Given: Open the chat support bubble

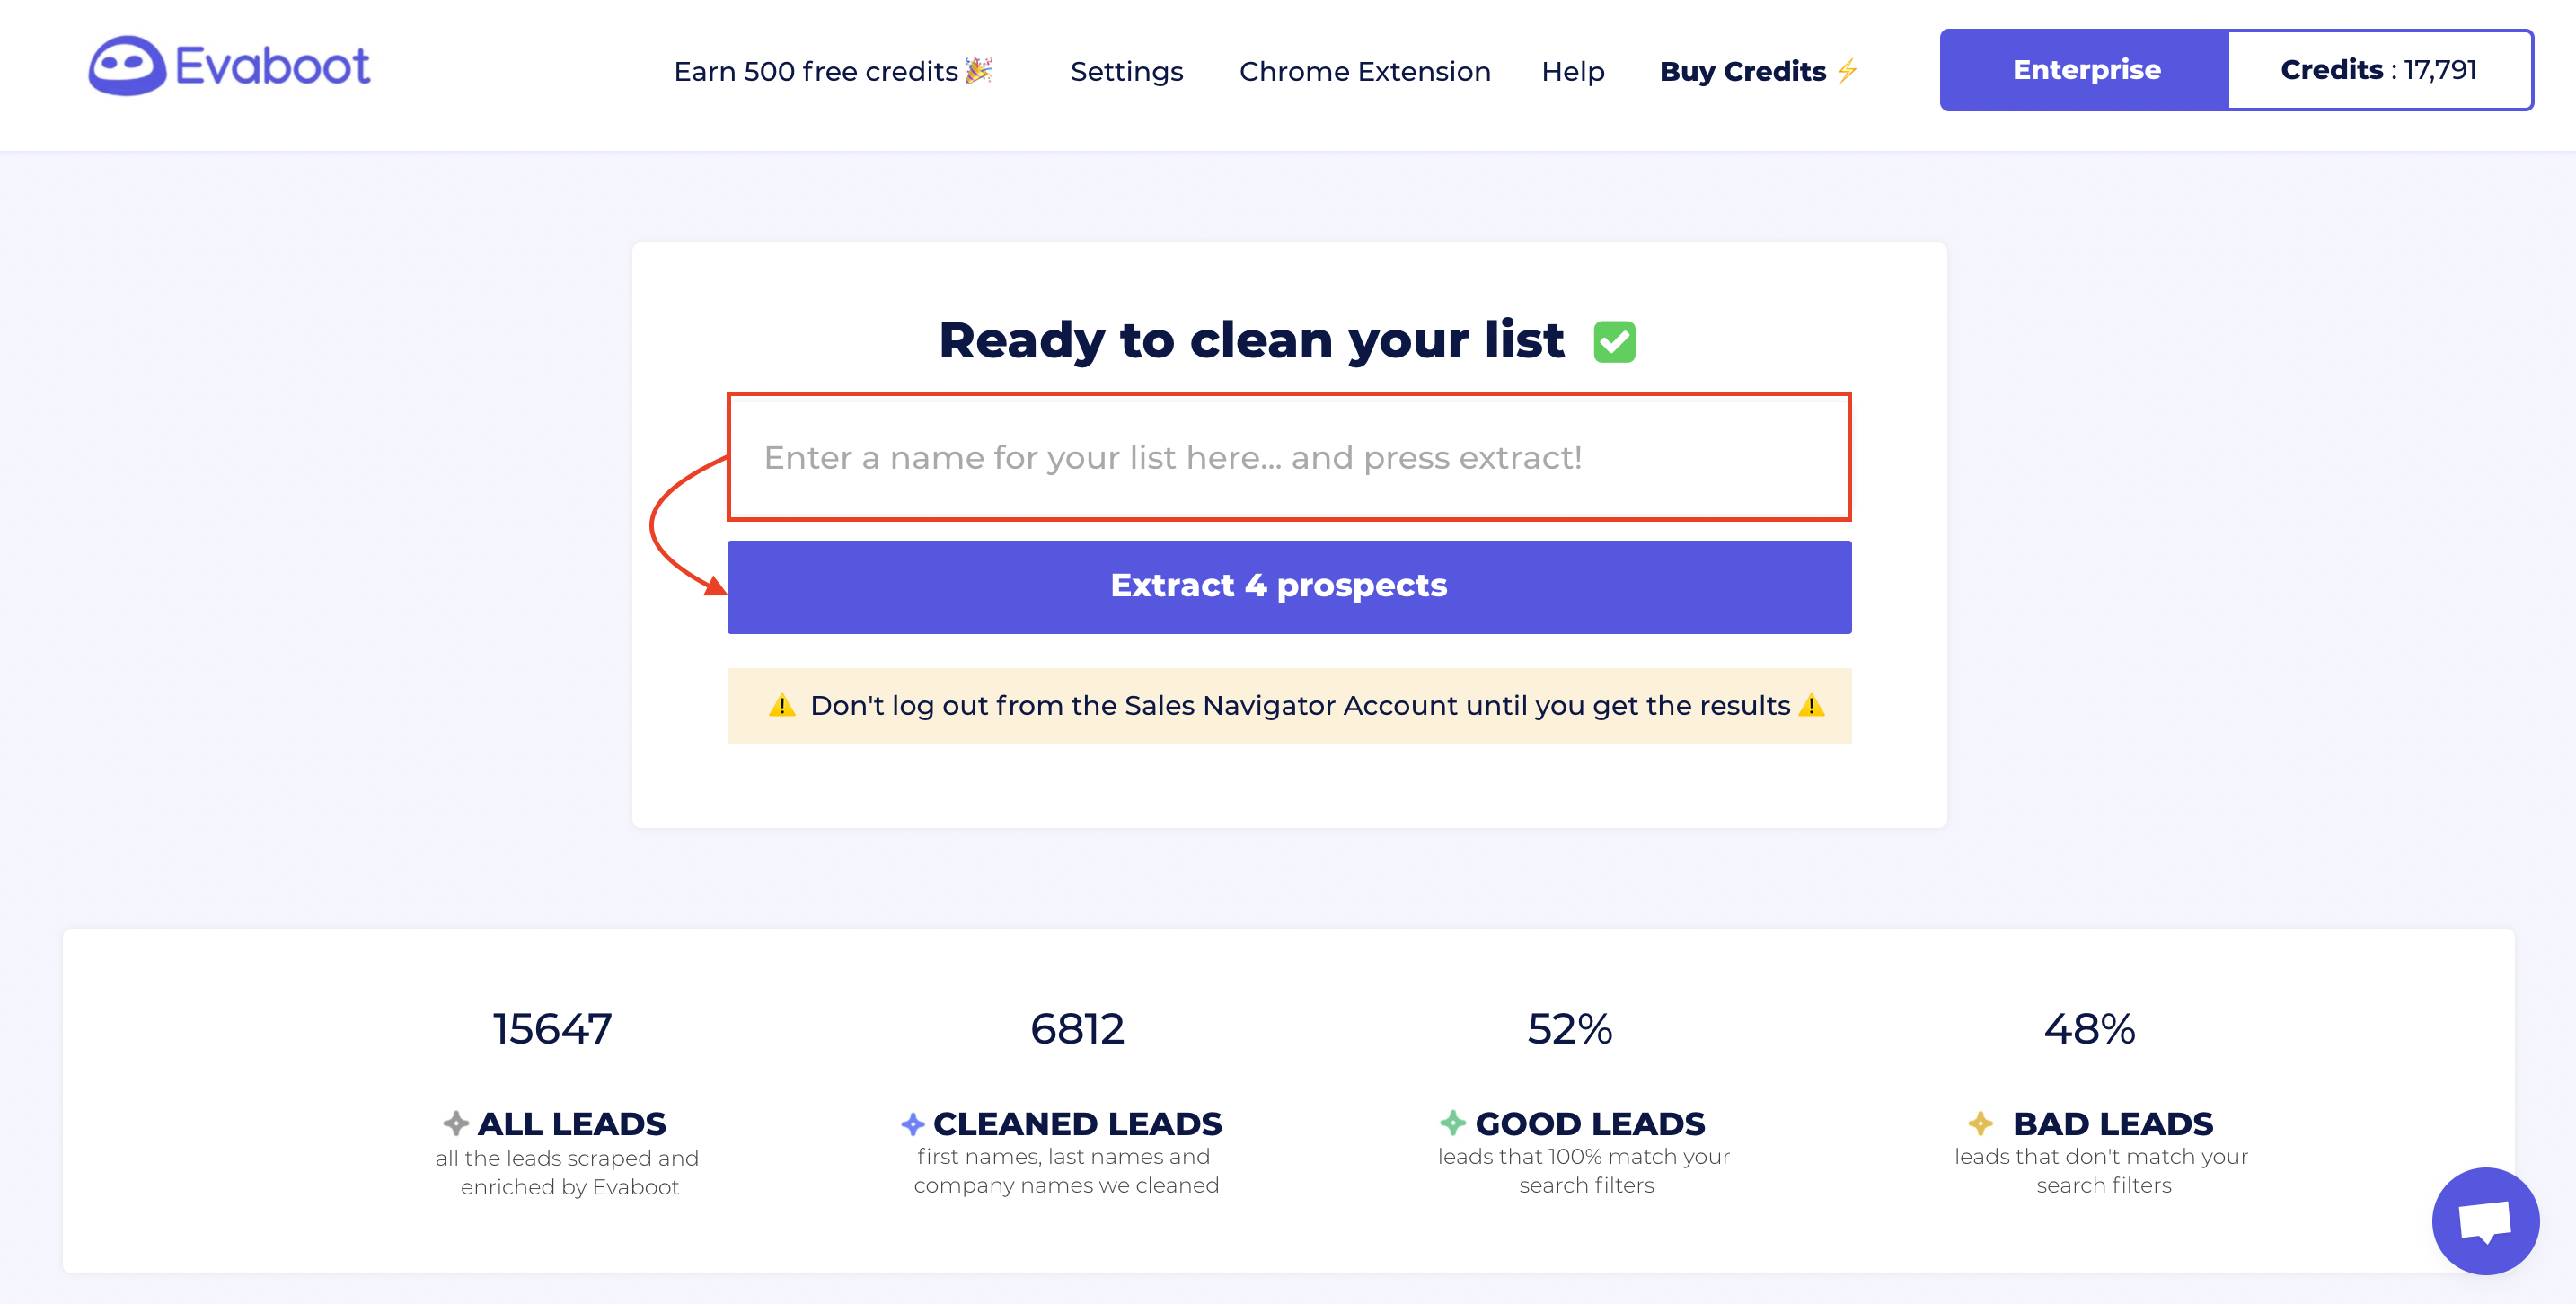Looking at the screenshot, I should (2485, 1220).
